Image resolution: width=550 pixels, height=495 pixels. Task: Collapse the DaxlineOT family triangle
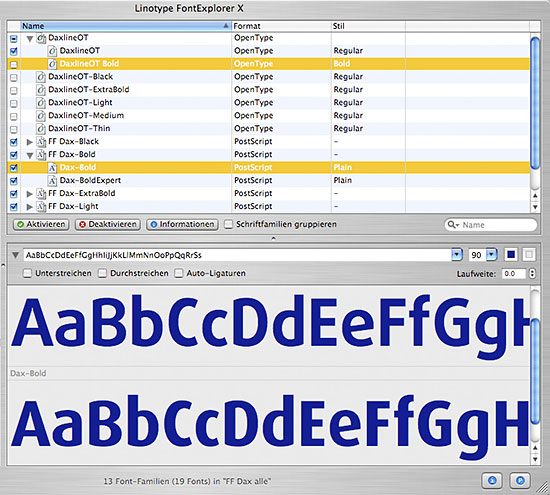(30, 39)
